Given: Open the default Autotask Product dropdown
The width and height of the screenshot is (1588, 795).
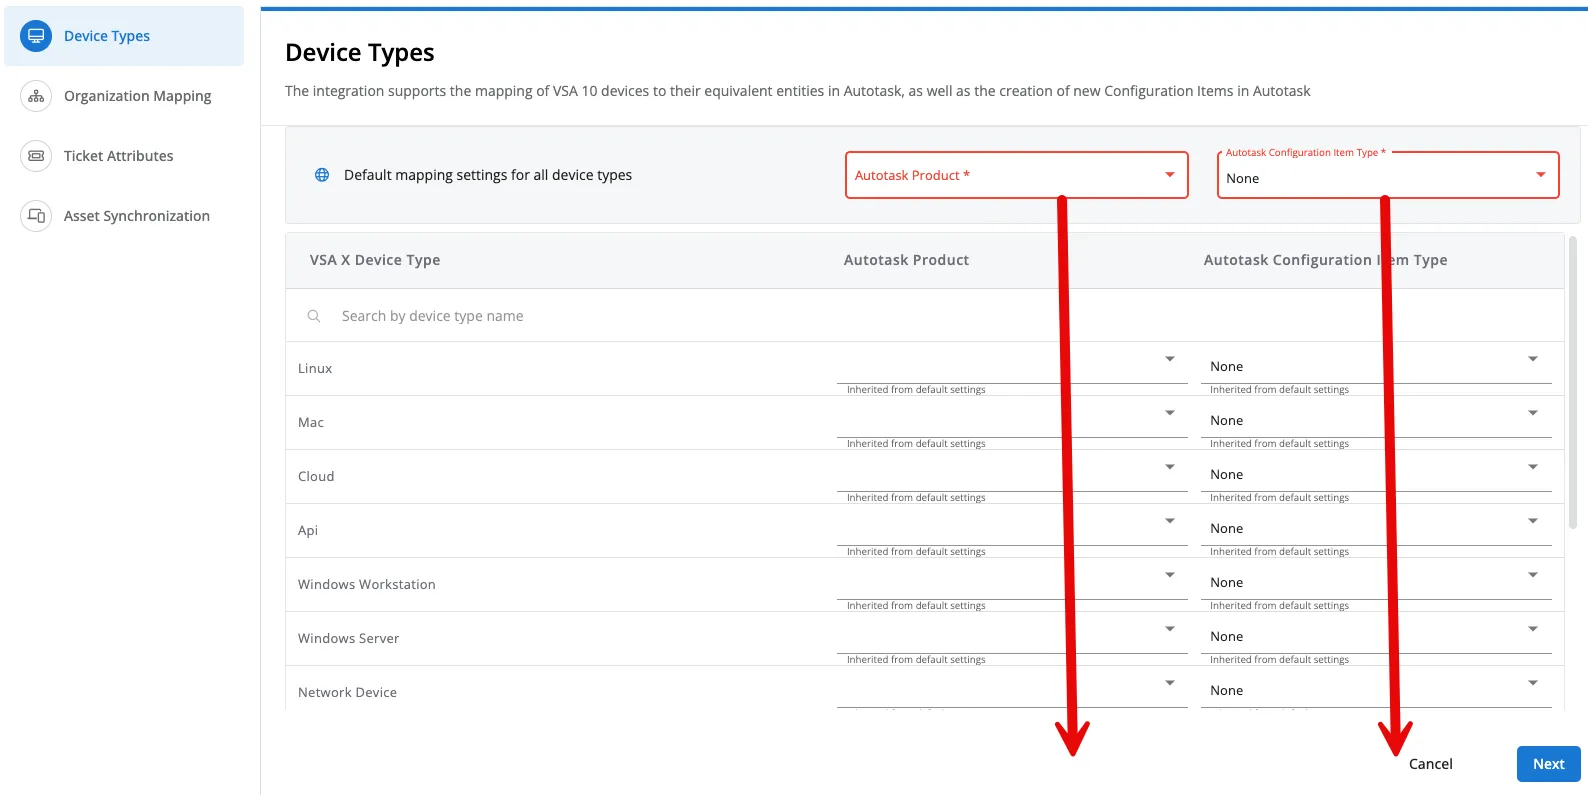Looking at the screenshot, I should (1015, 175).
